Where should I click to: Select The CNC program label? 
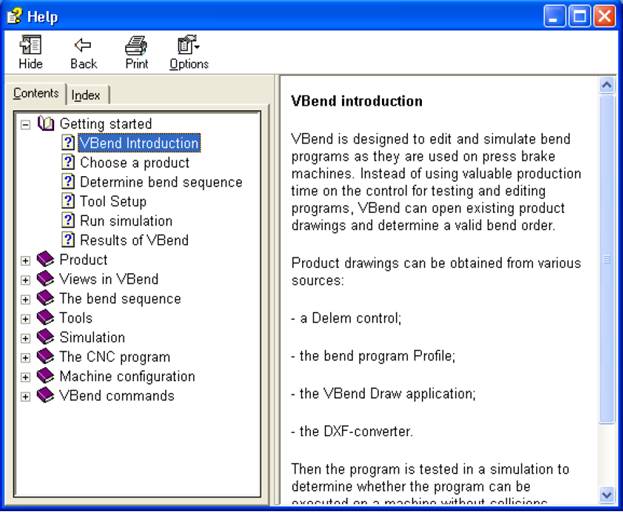(115, 357)
